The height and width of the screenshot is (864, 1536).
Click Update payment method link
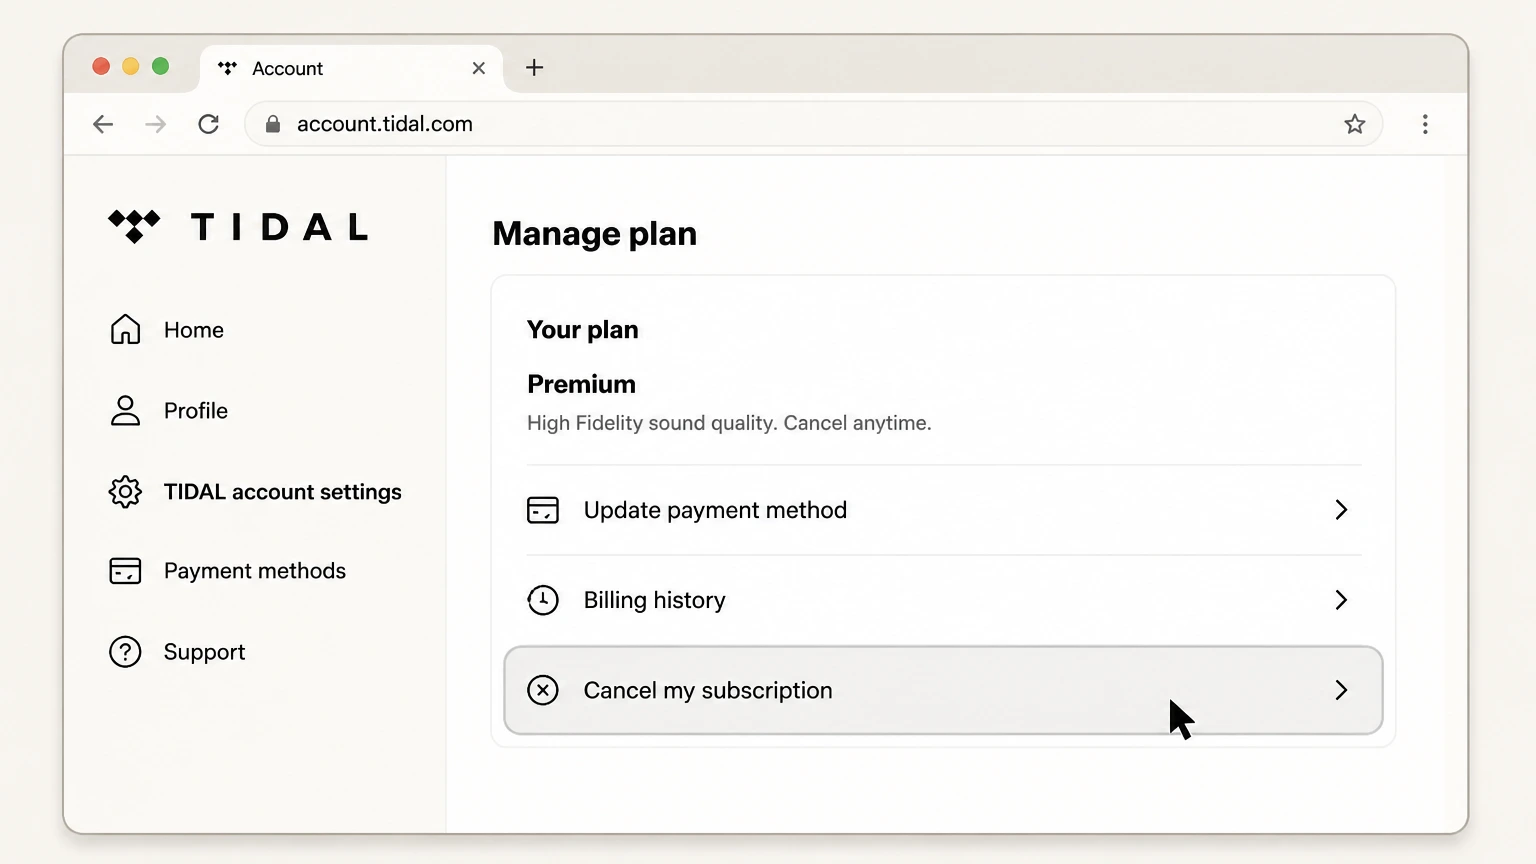944,510
